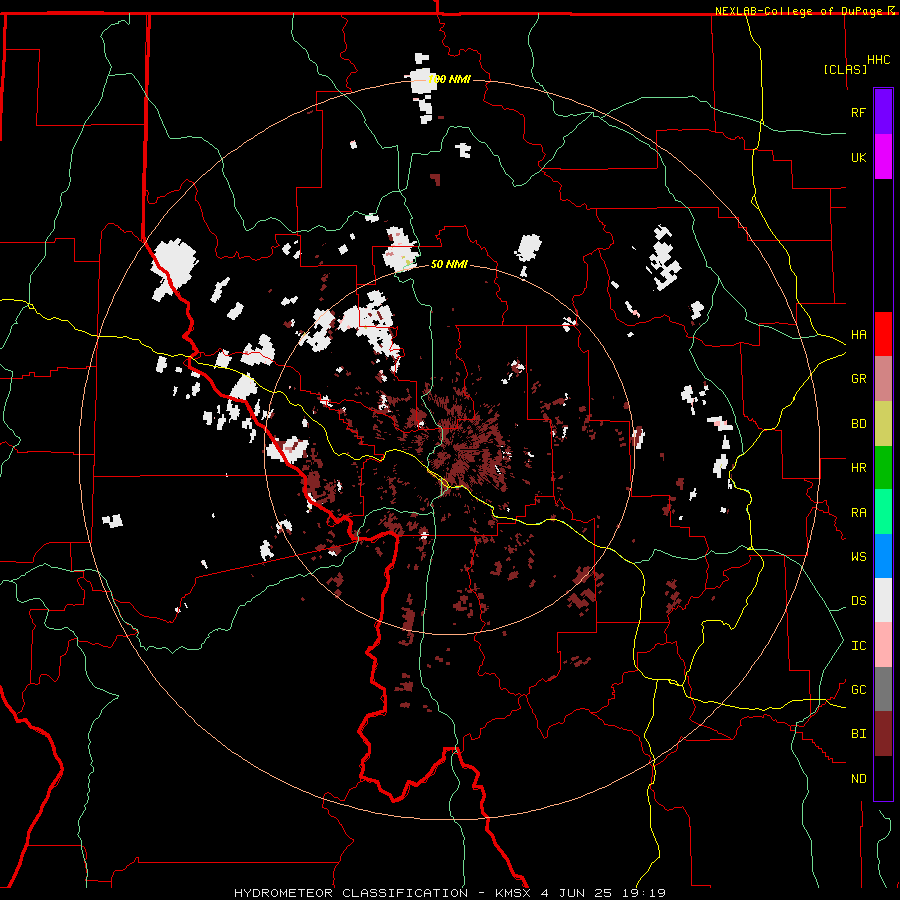Click the mint green RA color swatch
900x900 pixels.
pos(883,512)
